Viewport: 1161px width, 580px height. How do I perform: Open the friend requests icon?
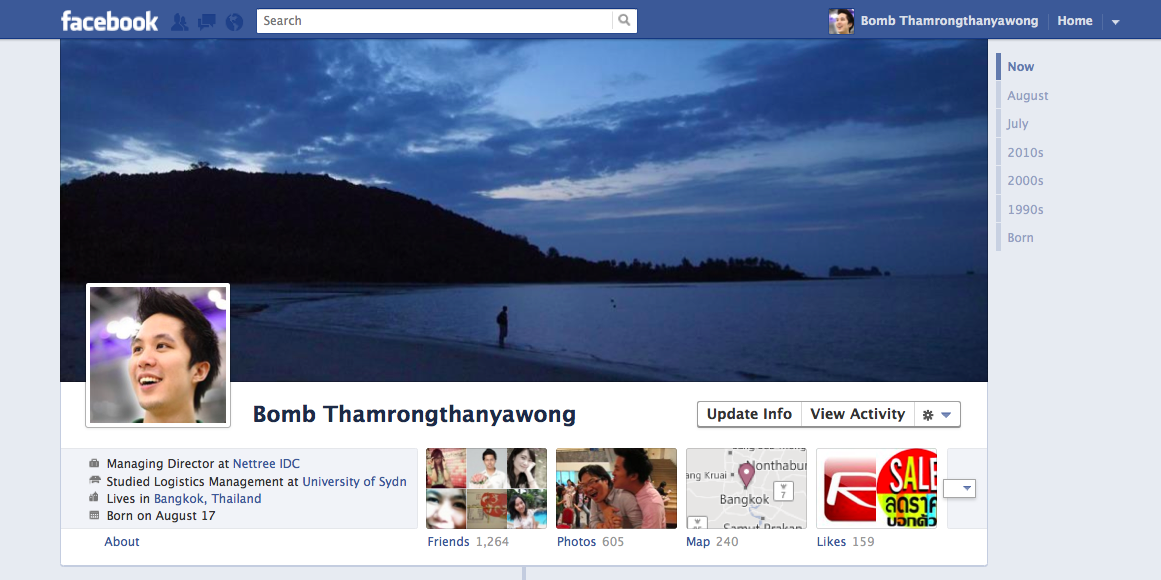pos(179,21)
